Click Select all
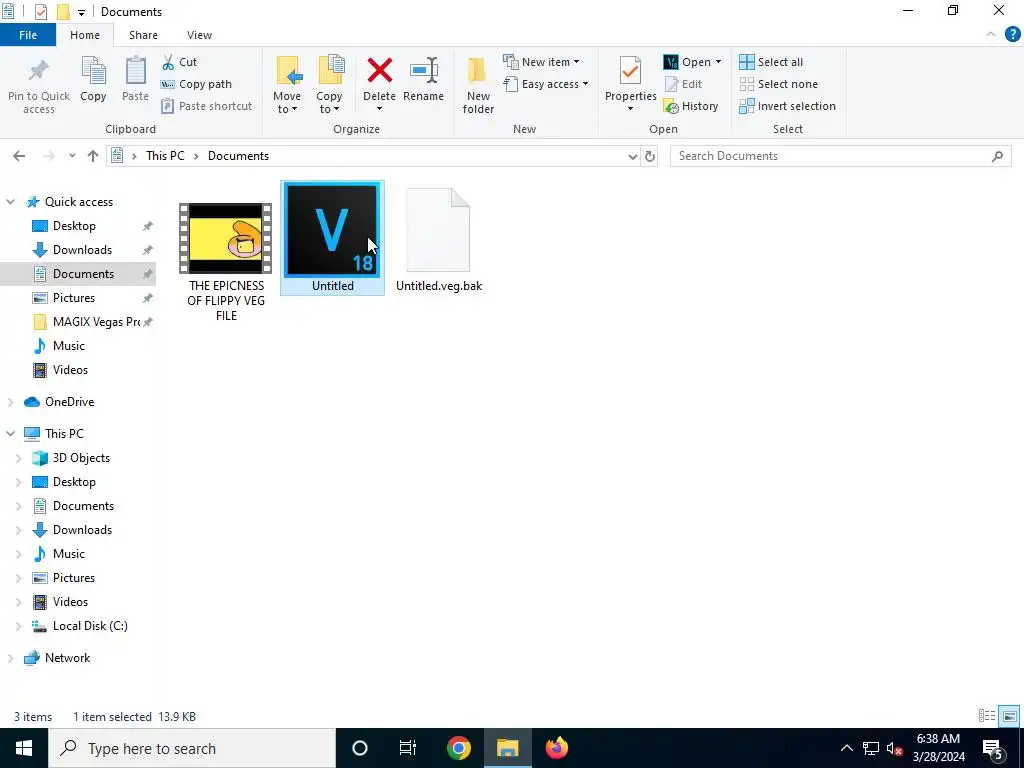Image resolution: width=1024 pixels, height=768 pixels. tap(771, 62)
